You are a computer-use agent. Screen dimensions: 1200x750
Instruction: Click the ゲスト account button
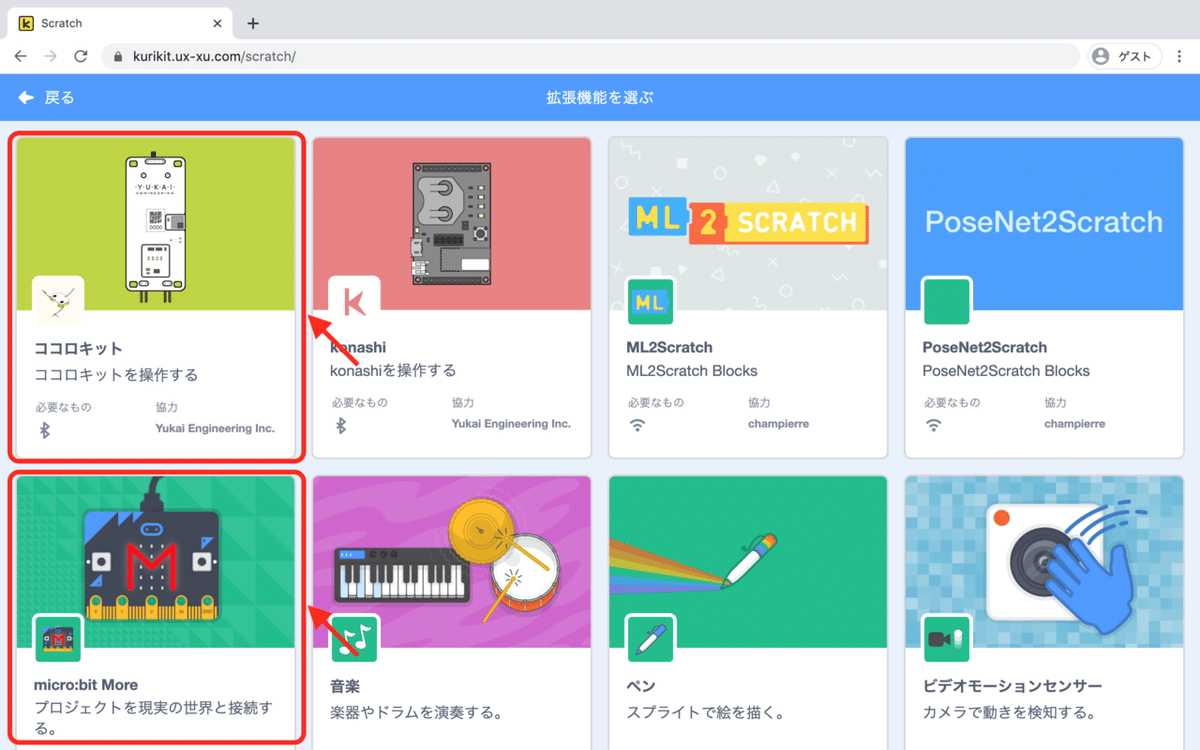[1123, 56]
